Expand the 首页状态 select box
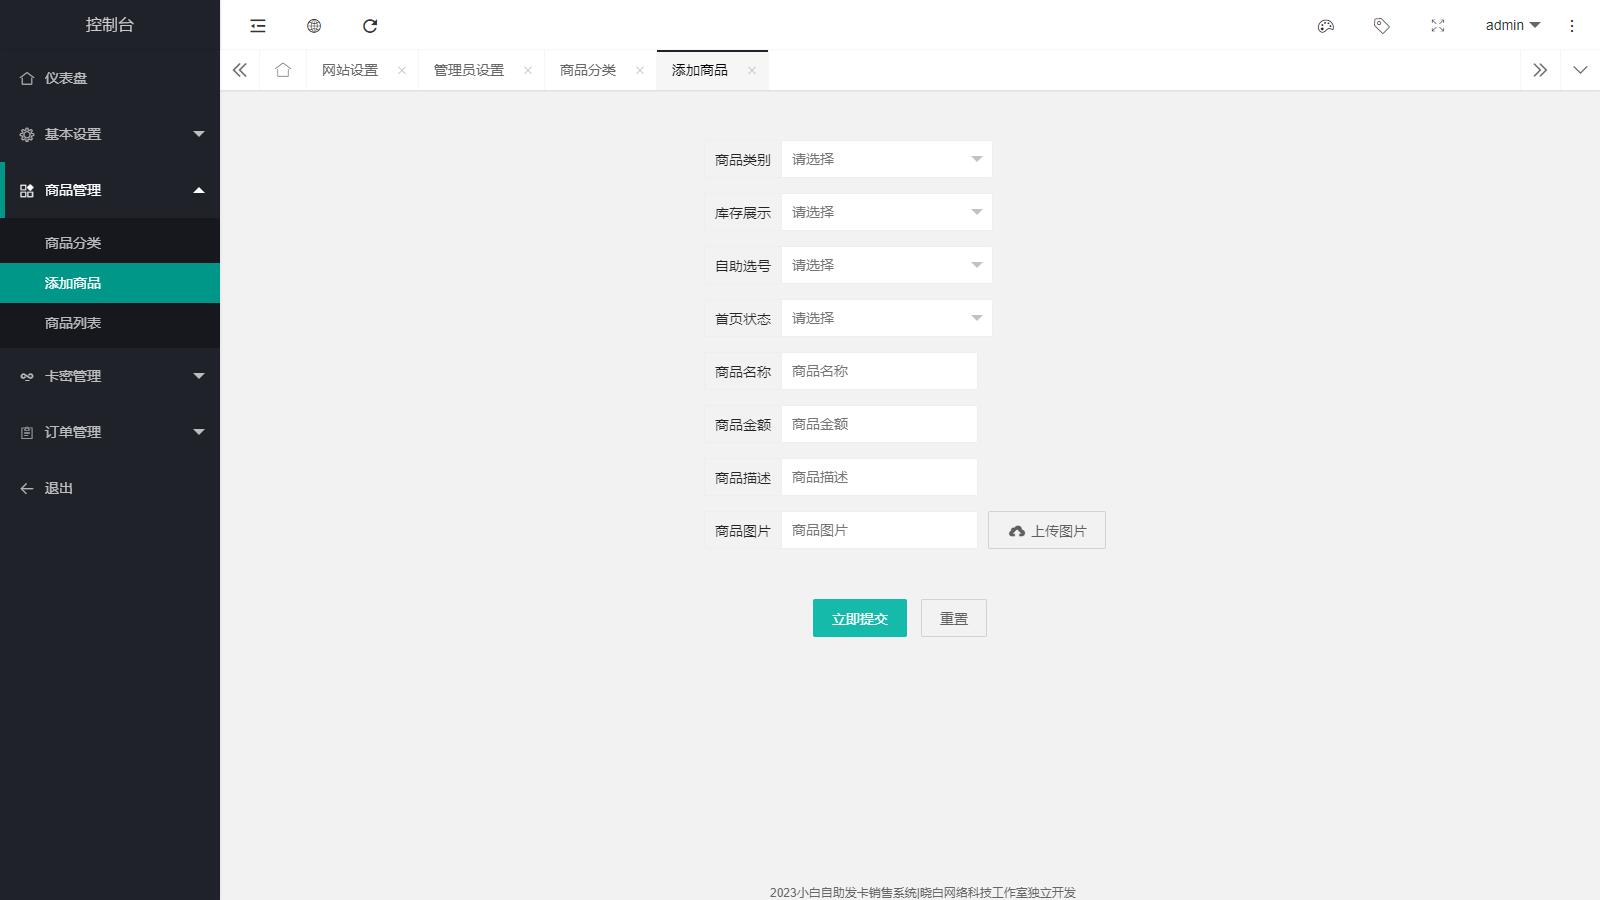The image size is (1600, 900). [886, 318]
